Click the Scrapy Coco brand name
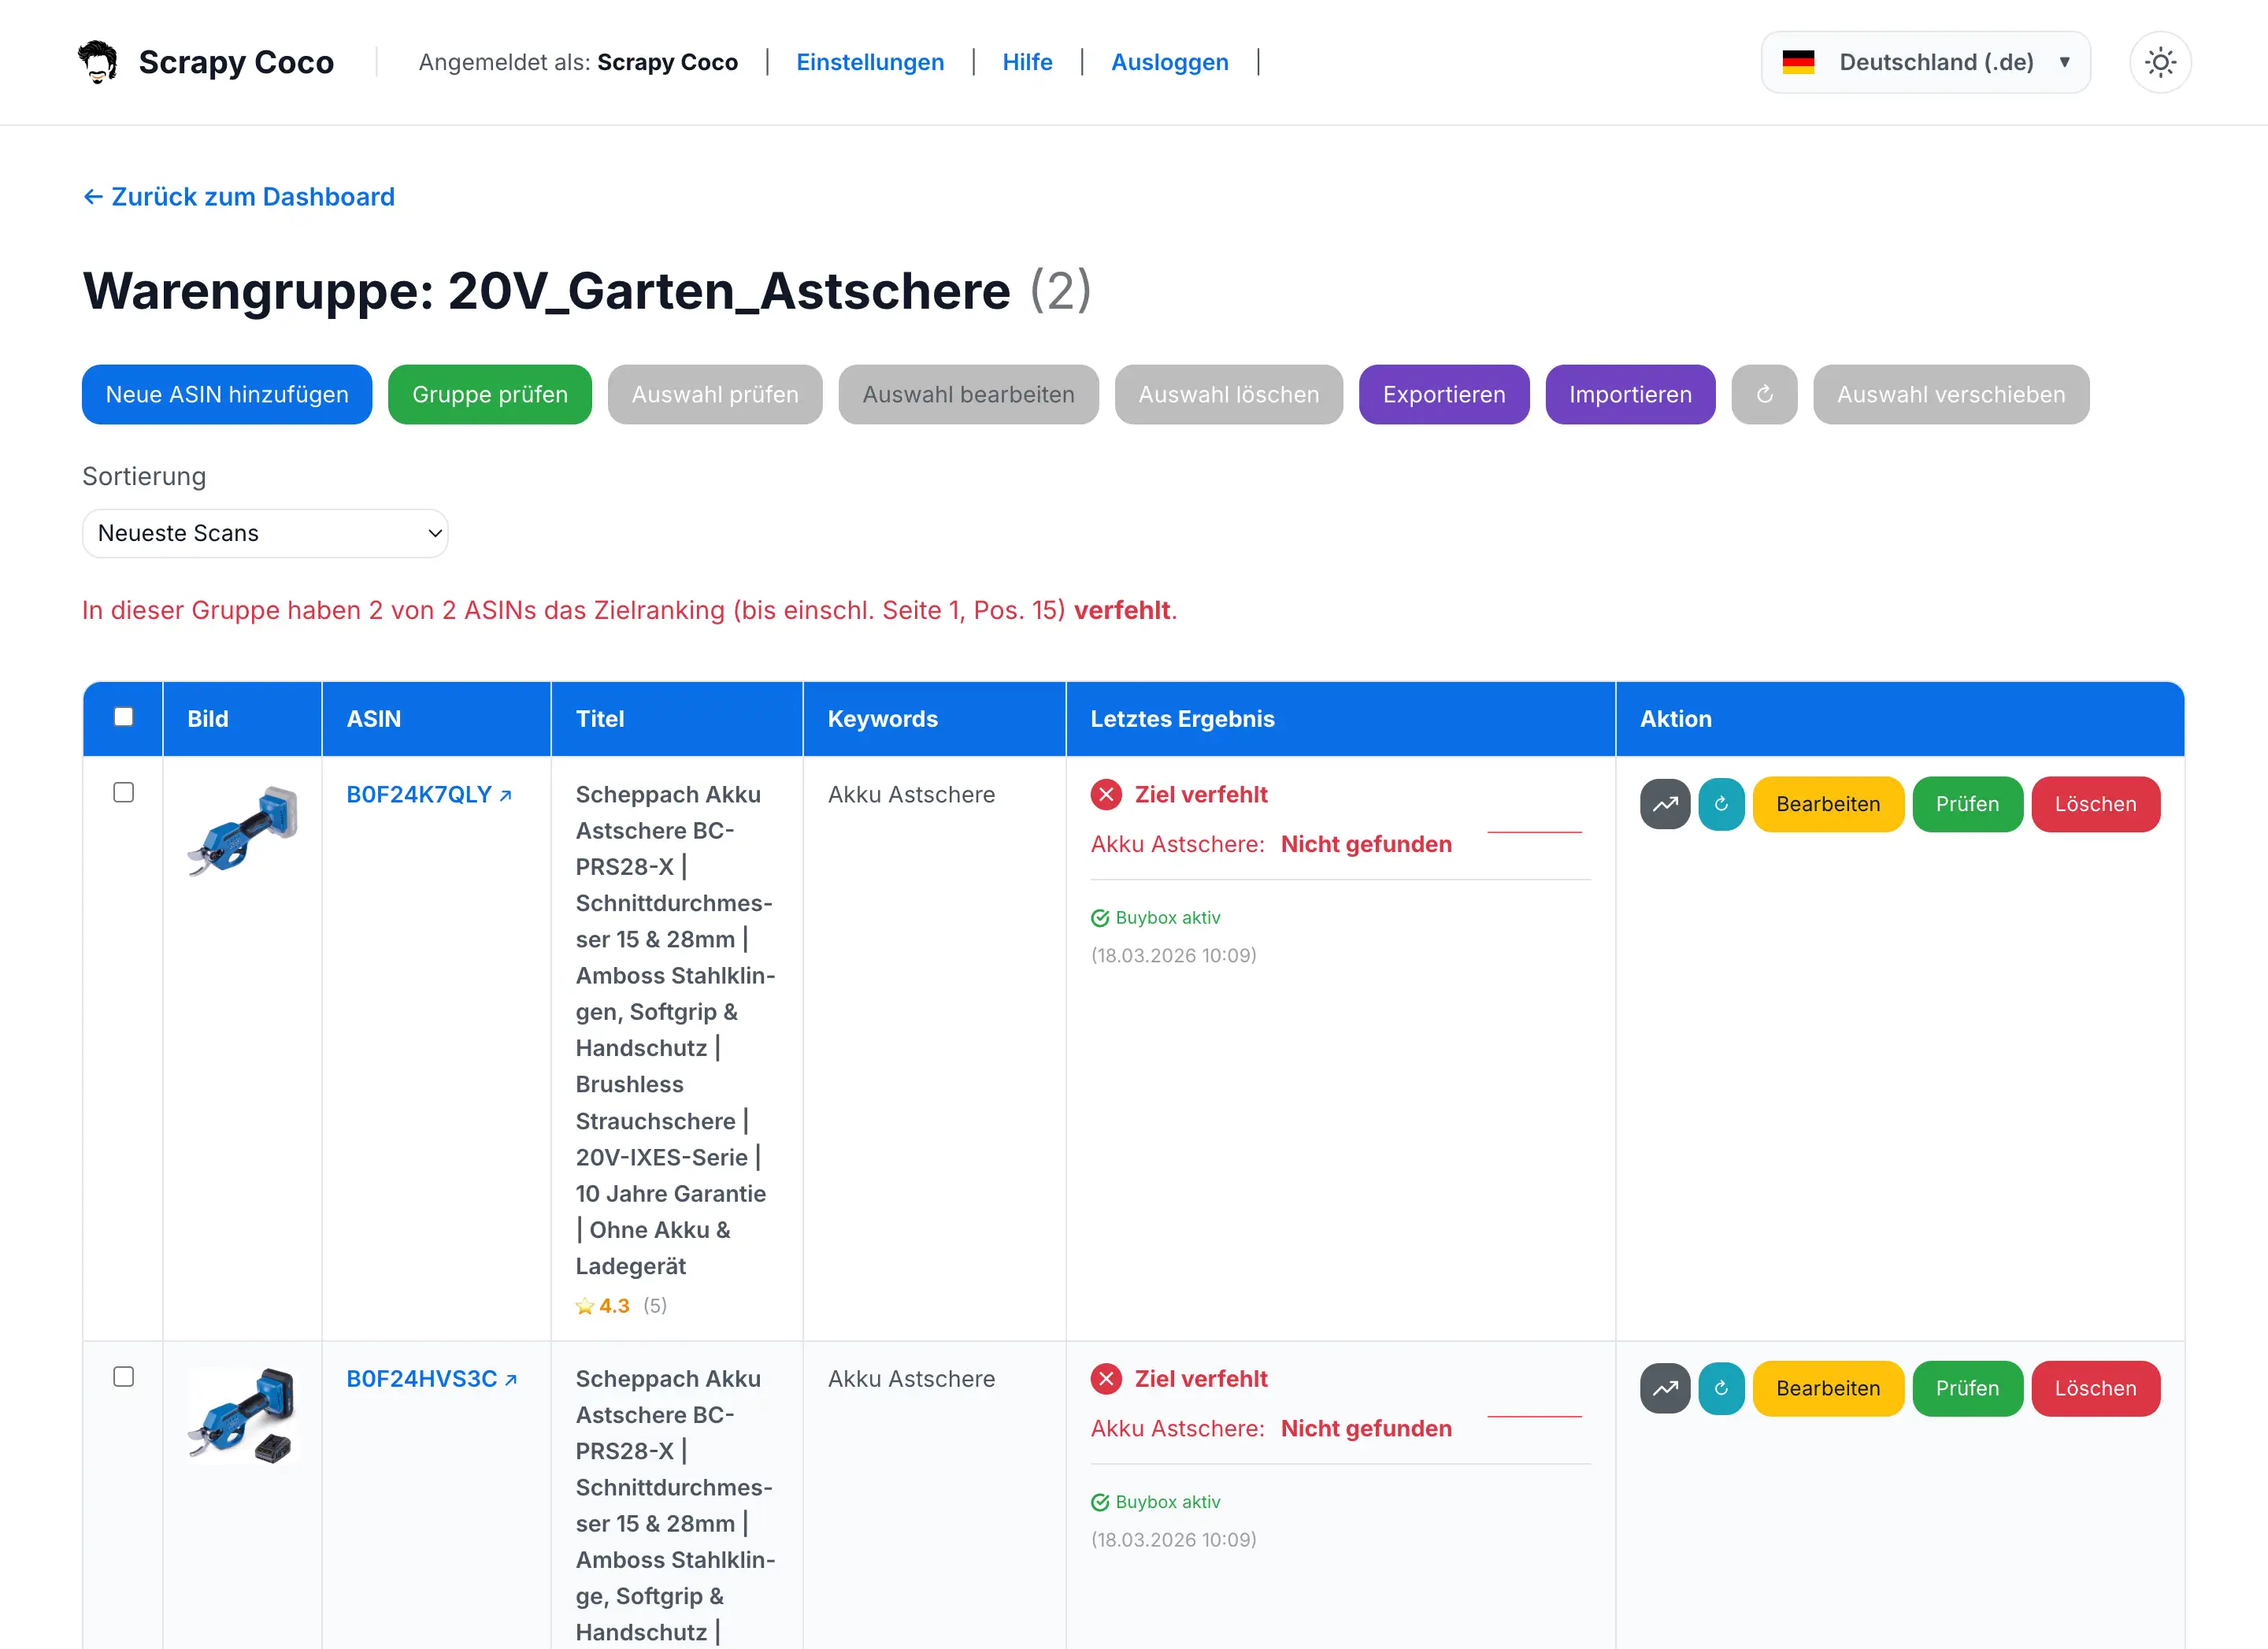The height and width of the screenshot is (1649, 2268). (236, 62)
